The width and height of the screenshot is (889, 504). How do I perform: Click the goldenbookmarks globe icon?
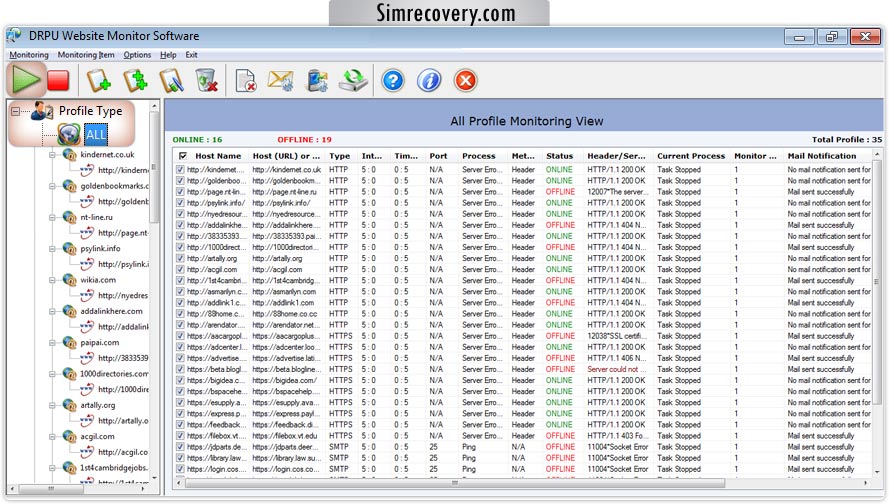click(x=69, y=186)
